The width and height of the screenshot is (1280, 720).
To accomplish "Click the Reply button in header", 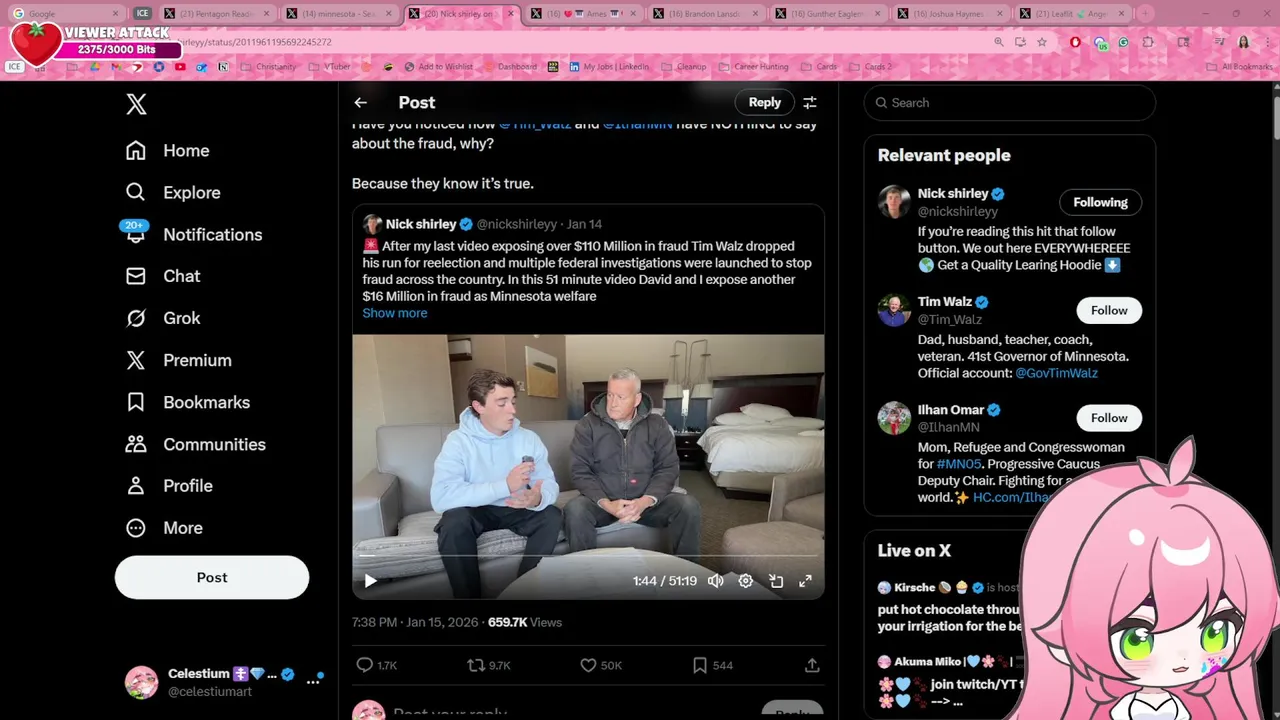I will [765, 102].
